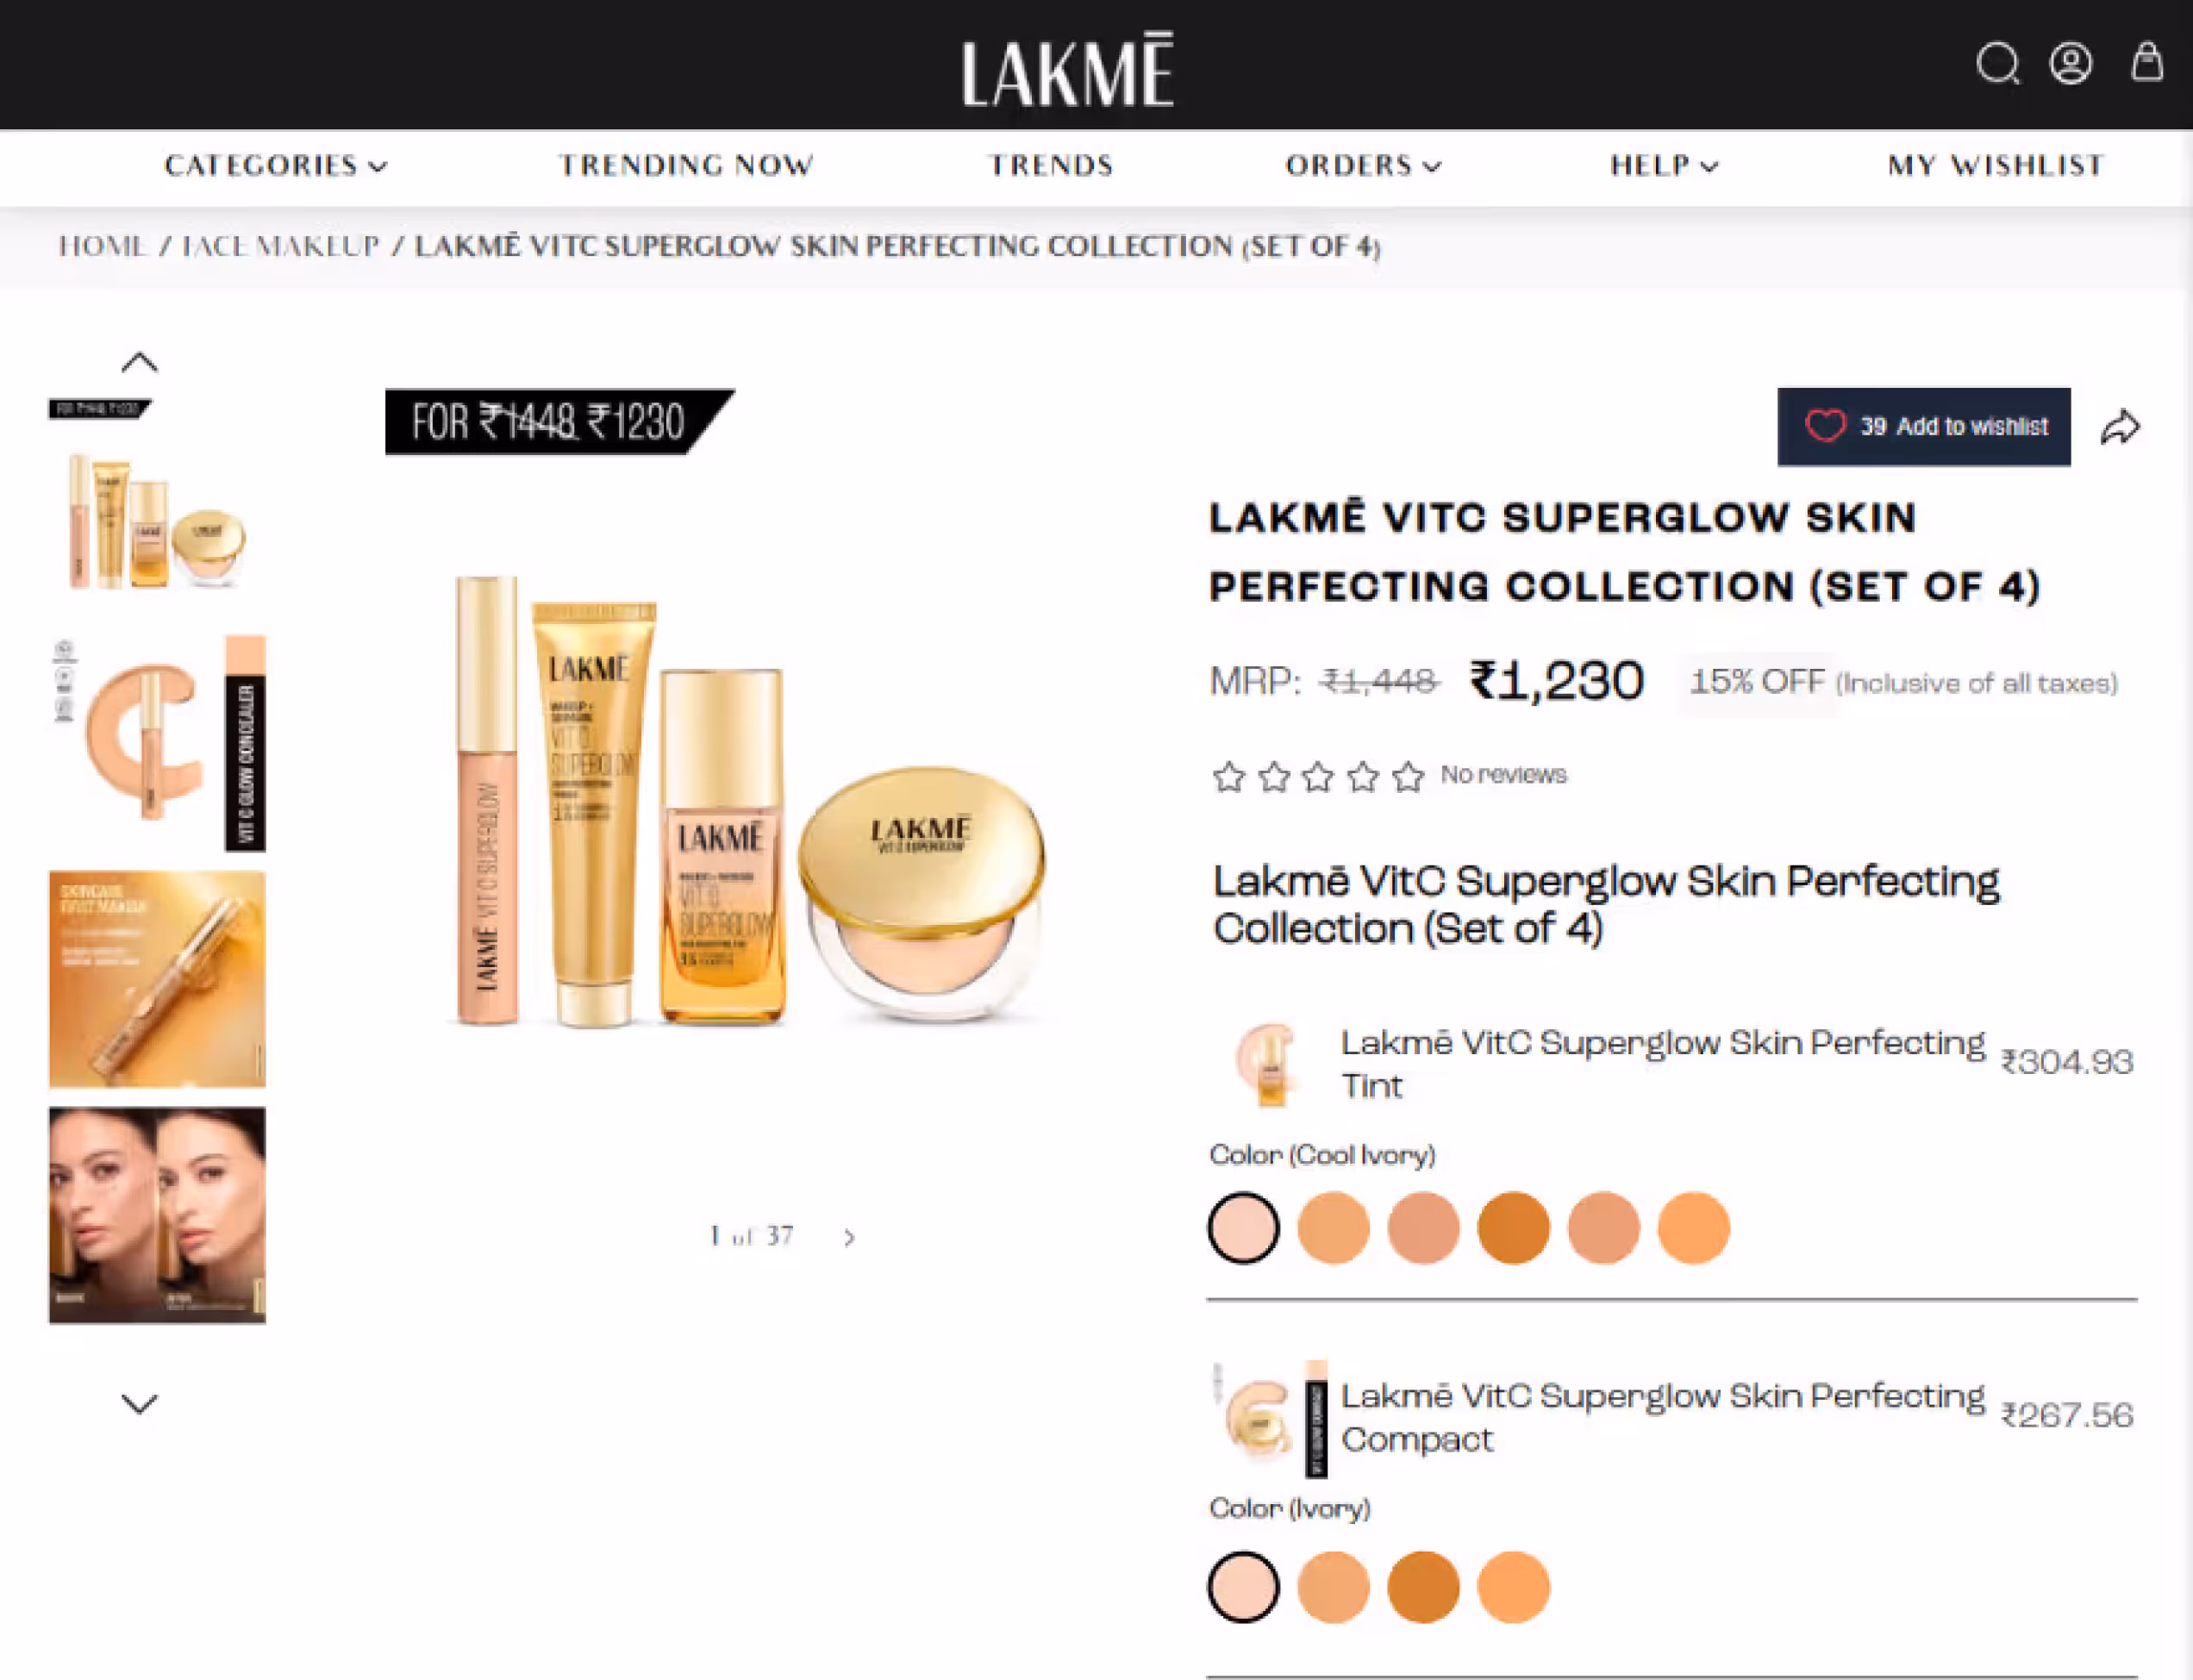2193x1680 pixels.
Task: Select the darkest compact shade swatch
Action: (x=1423, y=1587)
